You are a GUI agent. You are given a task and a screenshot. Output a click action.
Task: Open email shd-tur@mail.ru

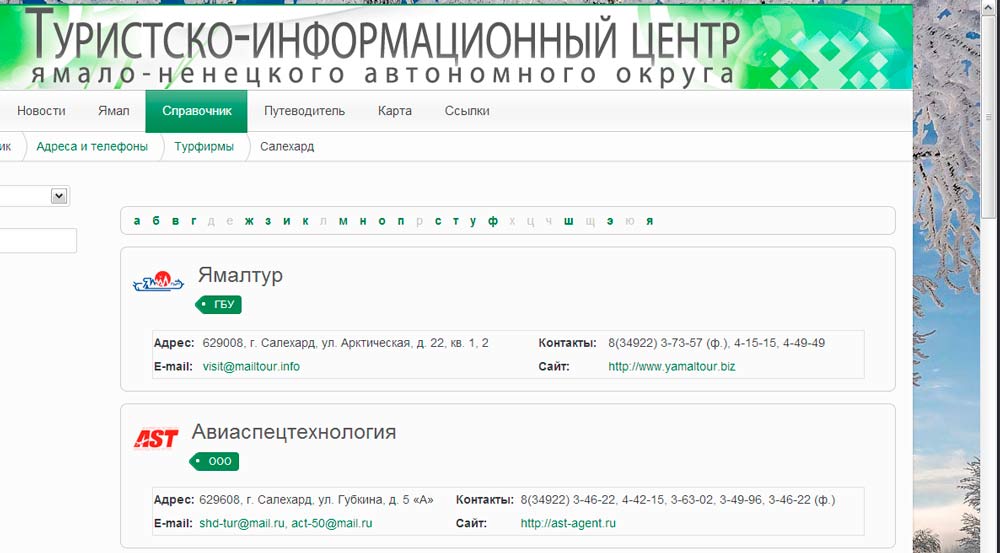pyautogui.click(x=242, y=524)
